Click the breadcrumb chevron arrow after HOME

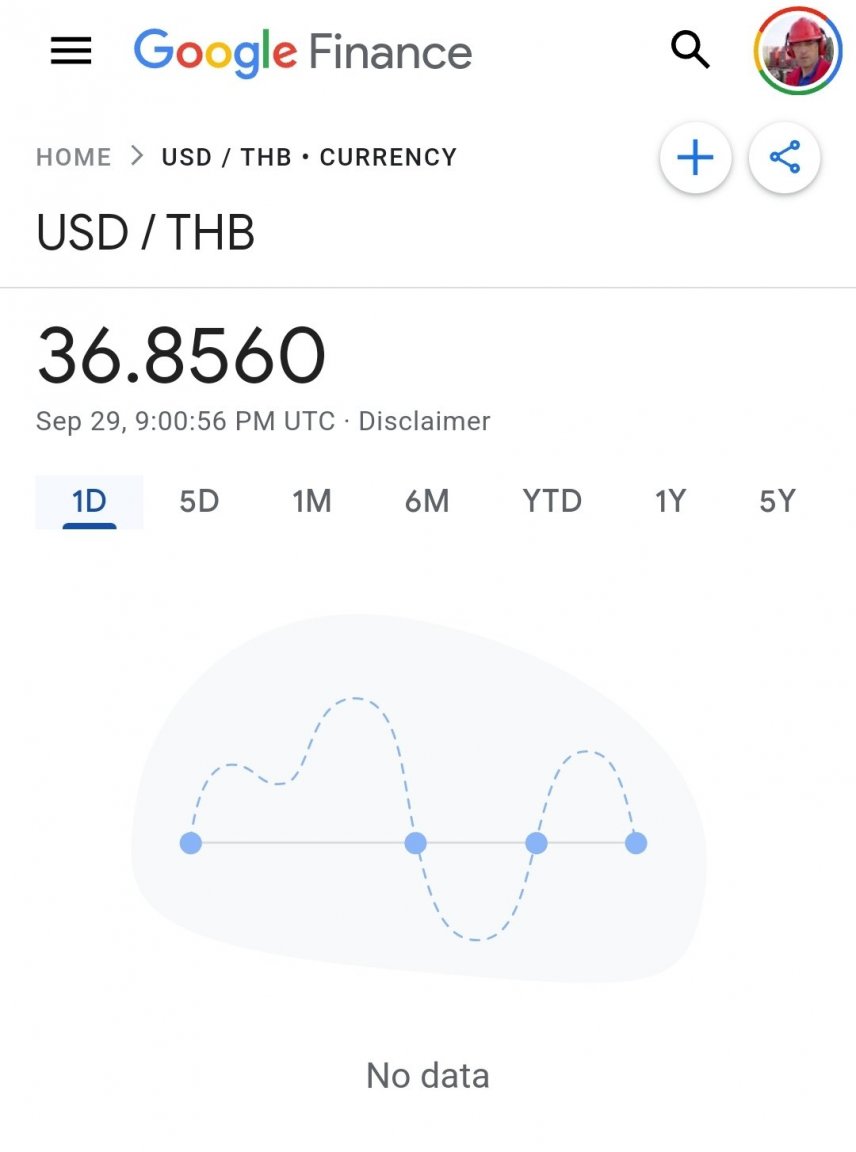pyautogui.click(x=137, y=156)
